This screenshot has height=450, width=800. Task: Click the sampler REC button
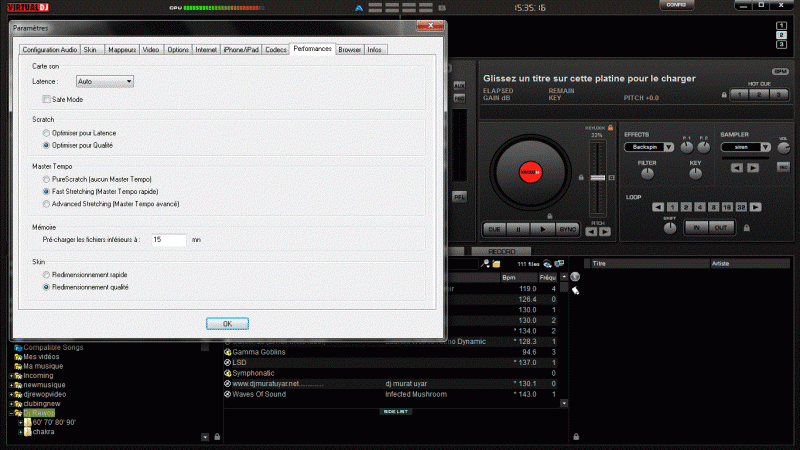783,167
